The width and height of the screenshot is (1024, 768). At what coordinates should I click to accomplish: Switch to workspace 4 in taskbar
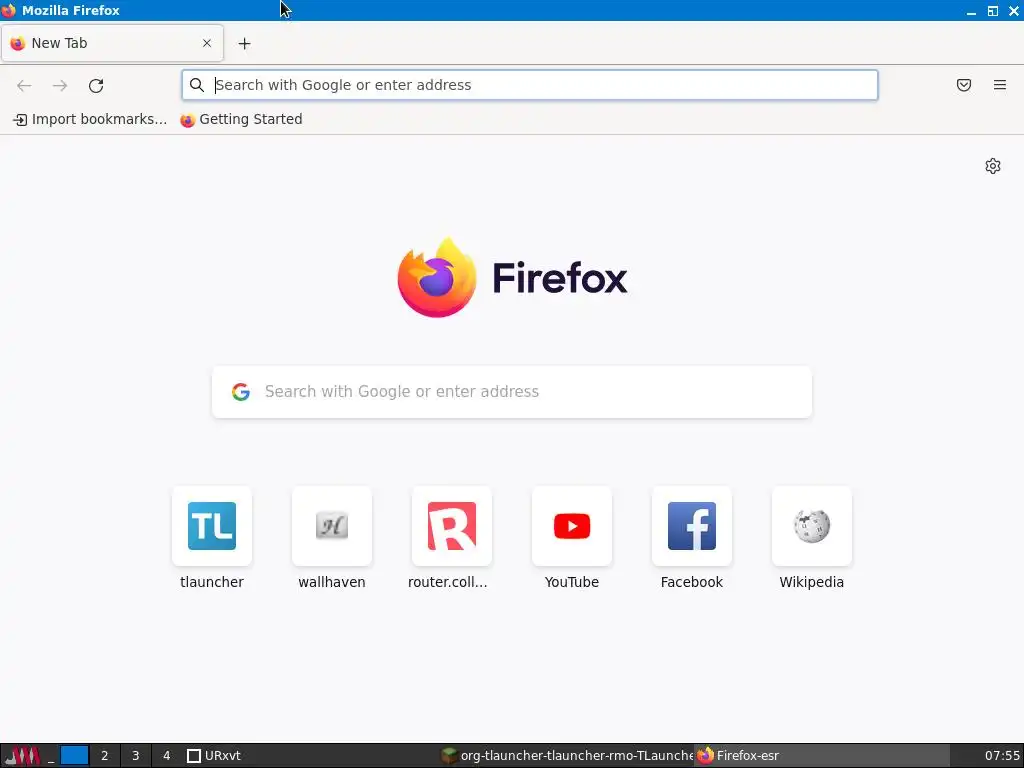167,756
